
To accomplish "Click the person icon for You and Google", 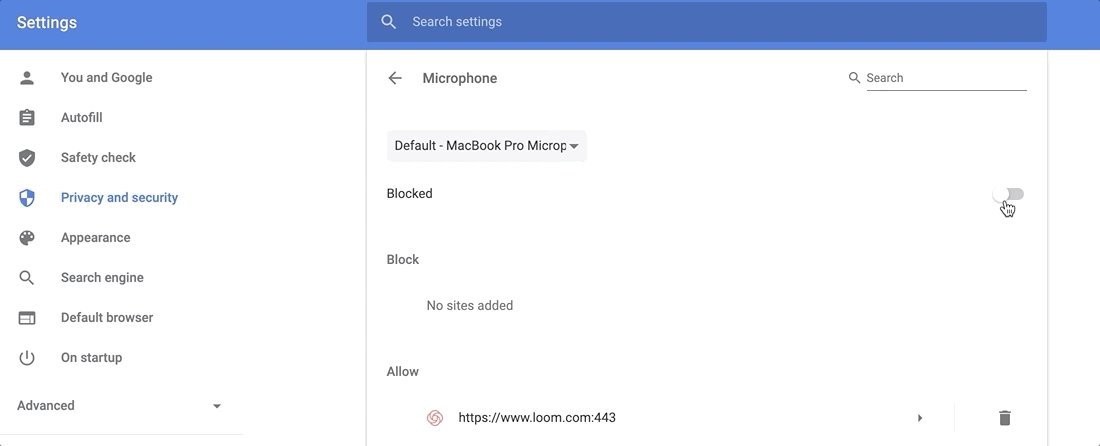I will pyautogui.click(x=27, y=78).
